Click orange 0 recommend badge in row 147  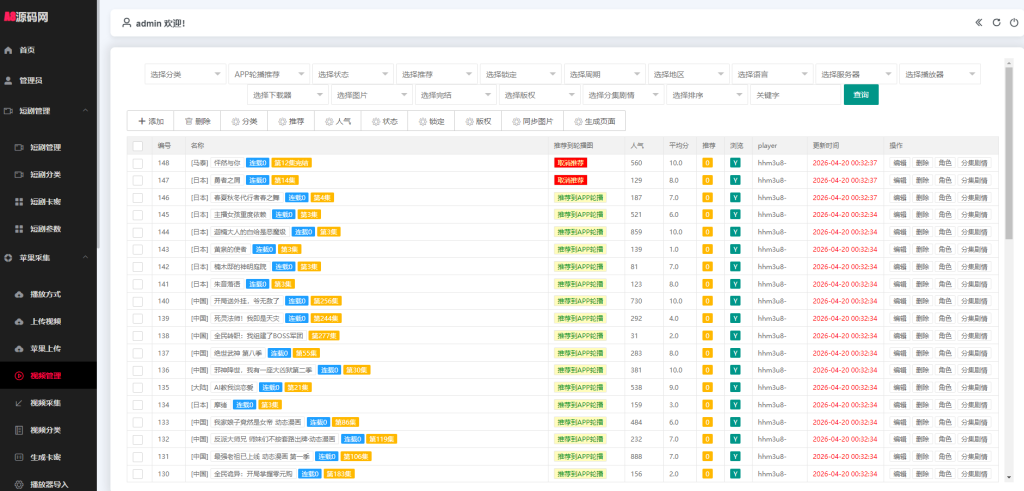707,180
